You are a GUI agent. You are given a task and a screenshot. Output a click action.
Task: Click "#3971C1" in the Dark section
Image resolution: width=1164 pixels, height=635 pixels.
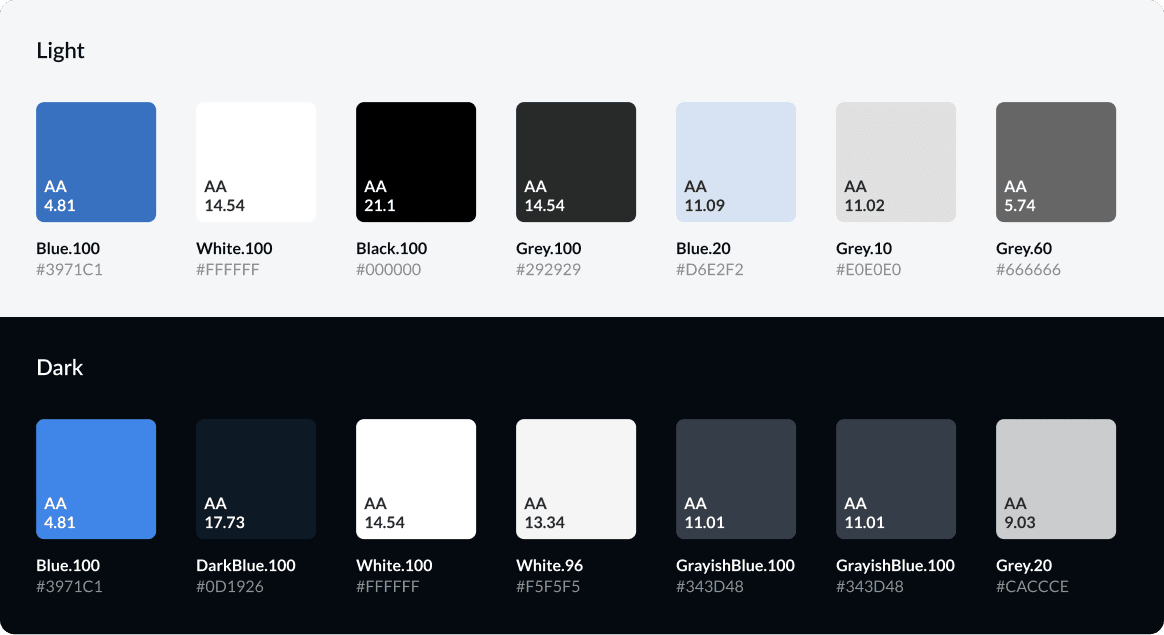pyautogui.click(x=69, y=587)
